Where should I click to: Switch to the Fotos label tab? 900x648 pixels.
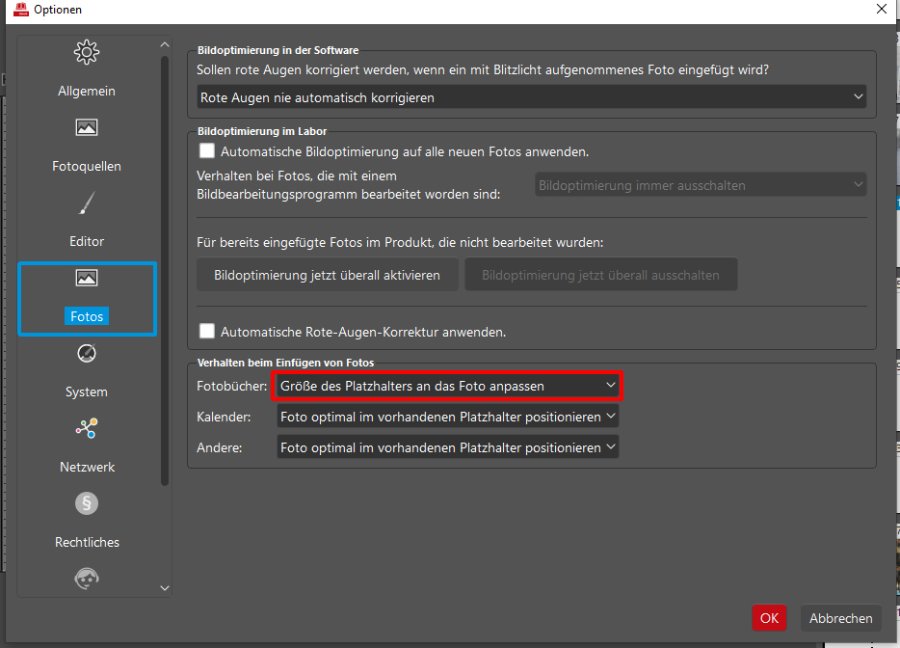click(87, 316)
